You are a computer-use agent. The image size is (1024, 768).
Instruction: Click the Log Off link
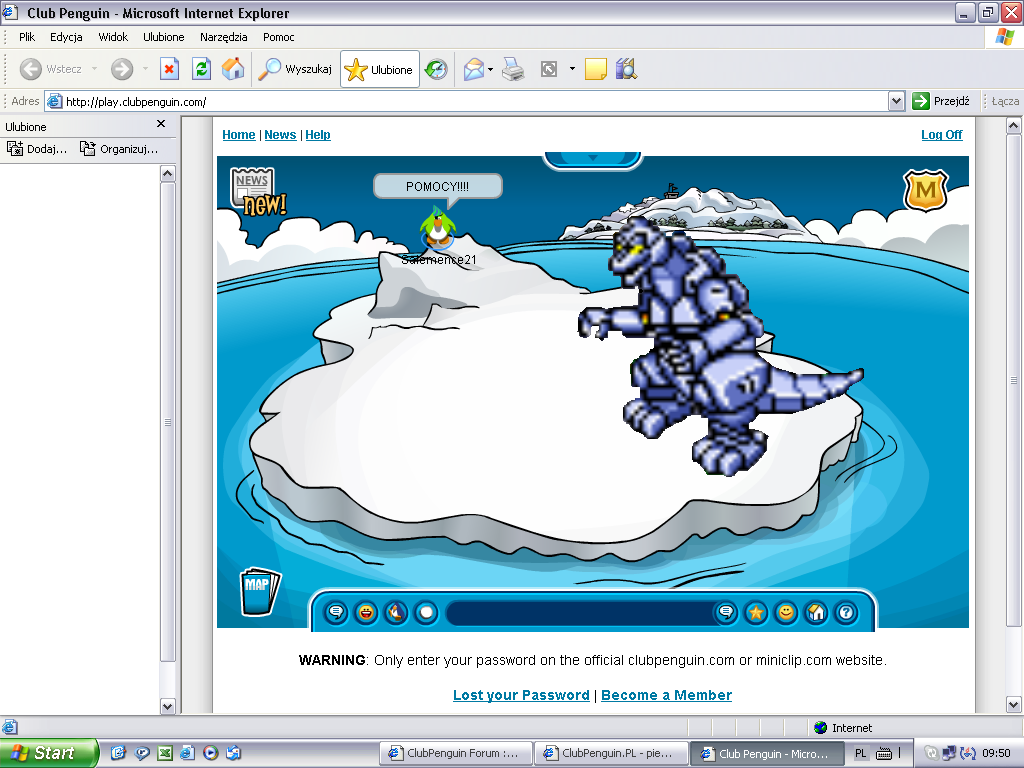pos(942,135)
